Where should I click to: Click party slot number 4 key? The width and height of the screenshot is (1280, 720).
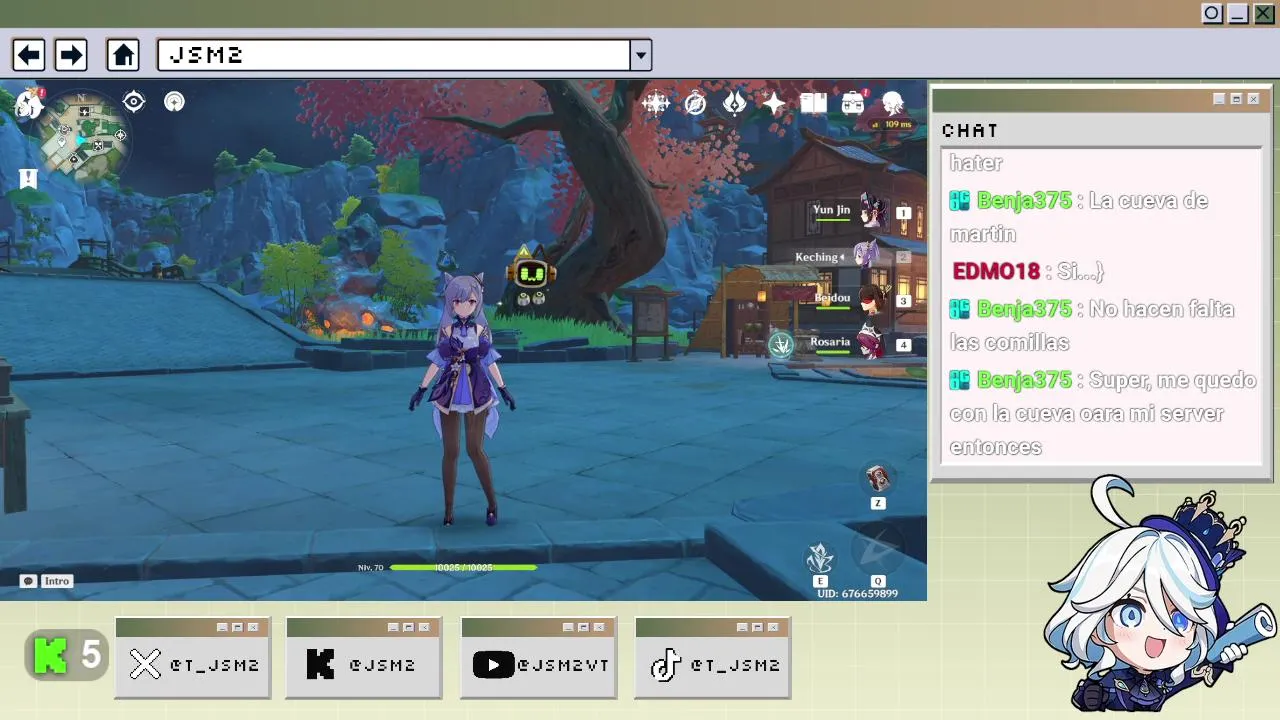[904, 345]
